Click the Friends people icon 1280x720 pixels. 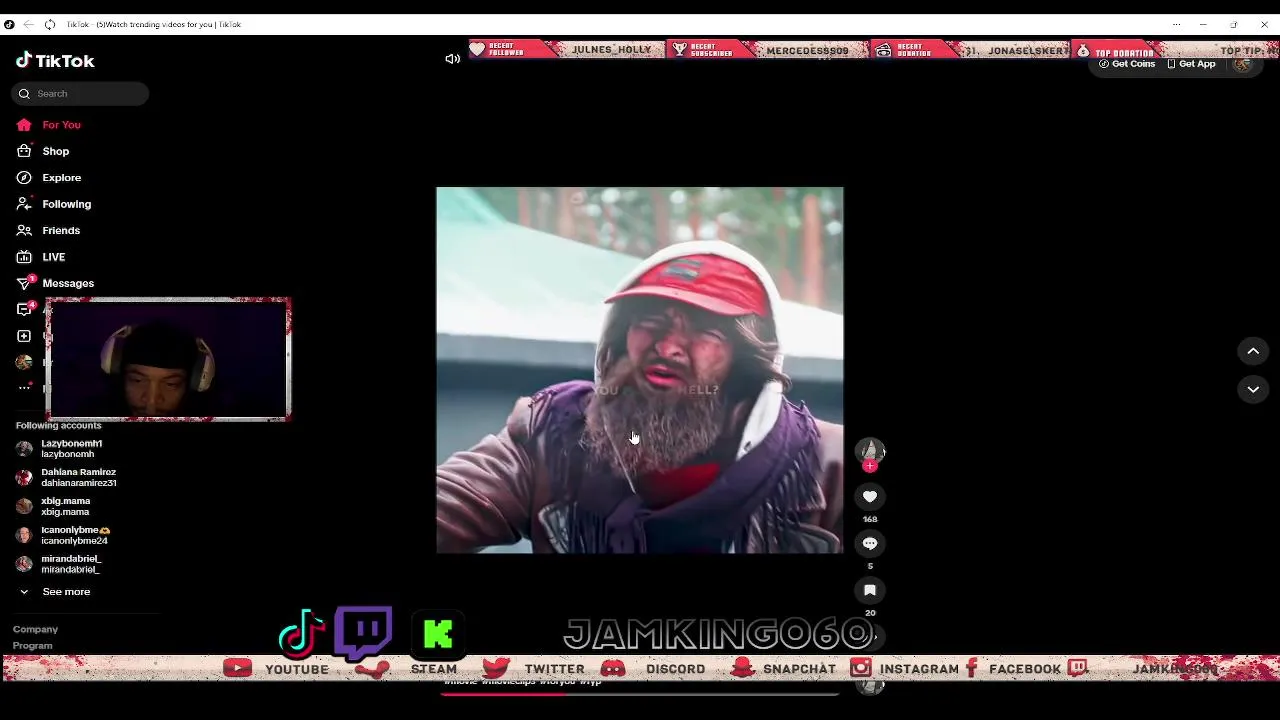(x=24, y=231)
